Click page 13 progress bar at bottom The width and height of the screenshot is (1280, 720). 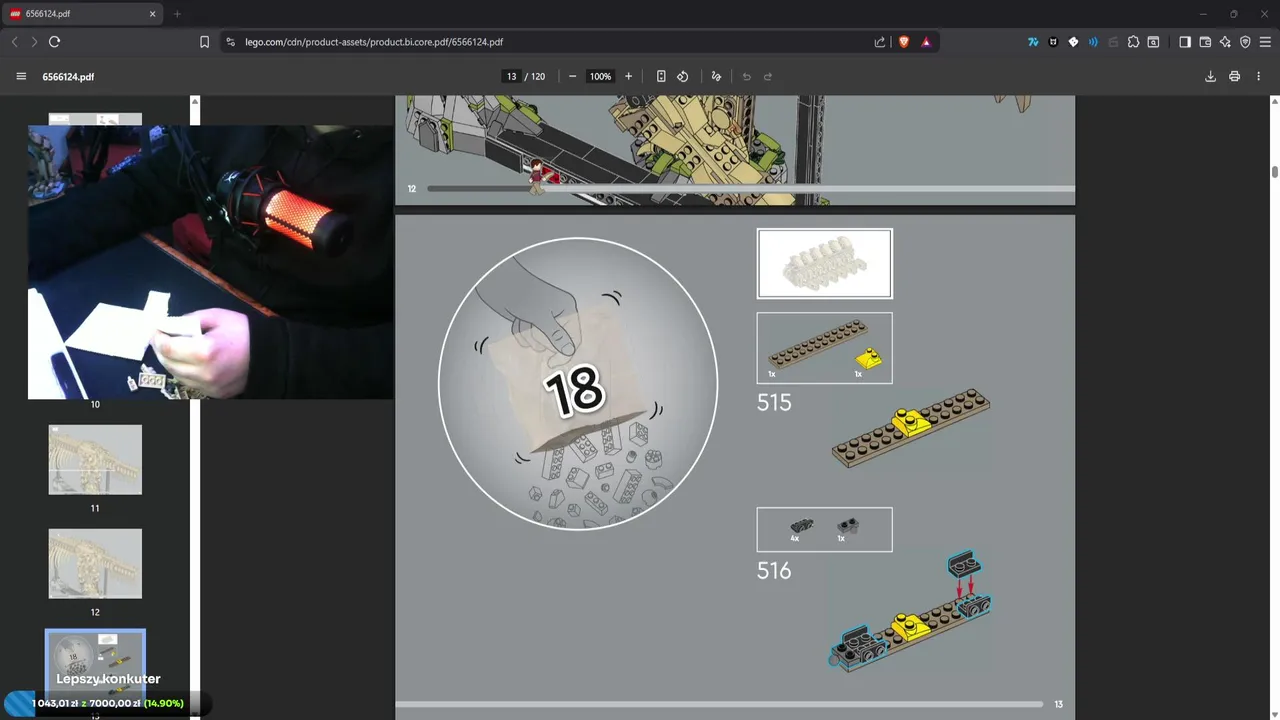720,704
